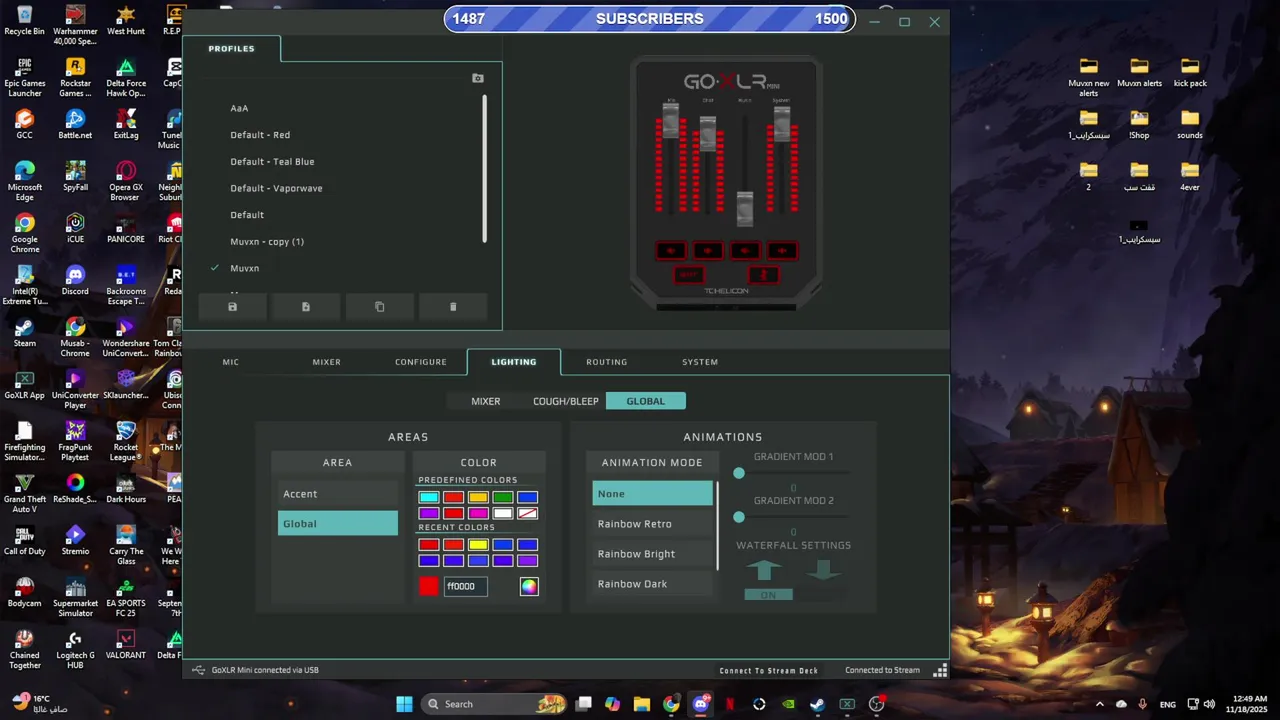Open File Explorer from the taskbar

(642, 704)
